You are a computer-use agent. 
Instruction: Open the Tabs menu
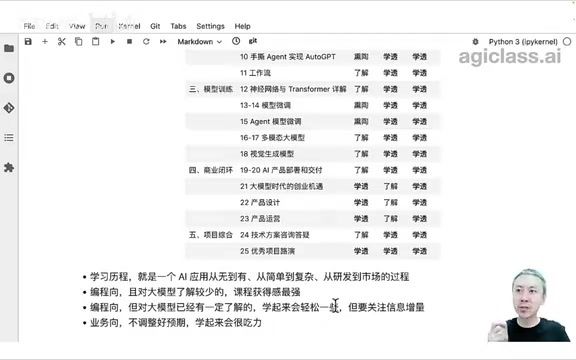point(178,26)
